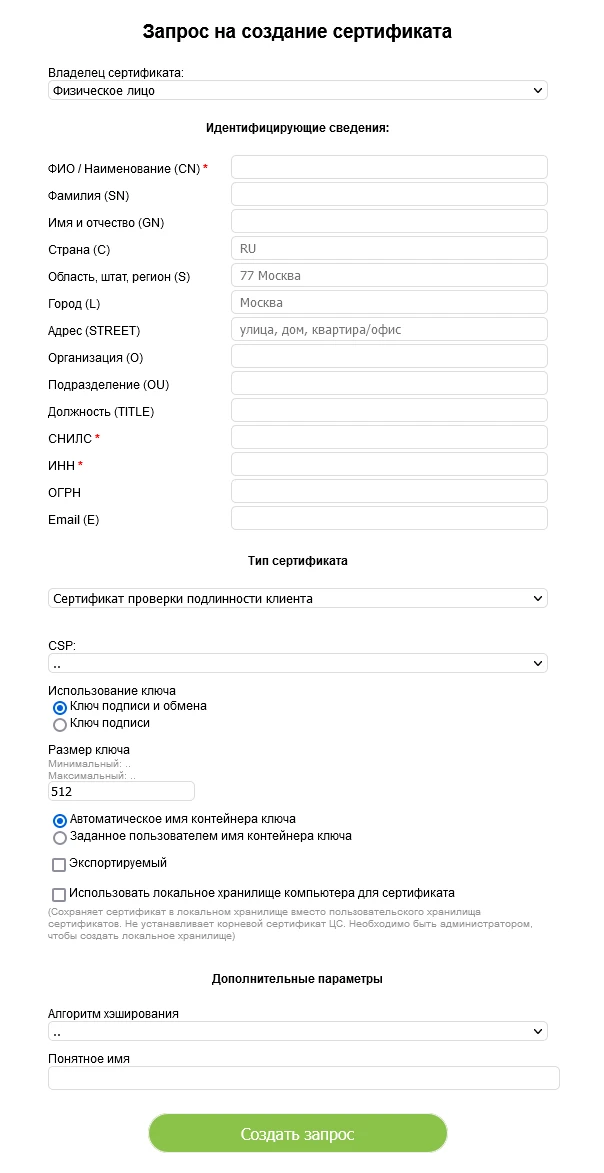Select 'Ключ подписи и обмена' radio button
Screen dimensions: 604x1173
click(x=60, y=707)
